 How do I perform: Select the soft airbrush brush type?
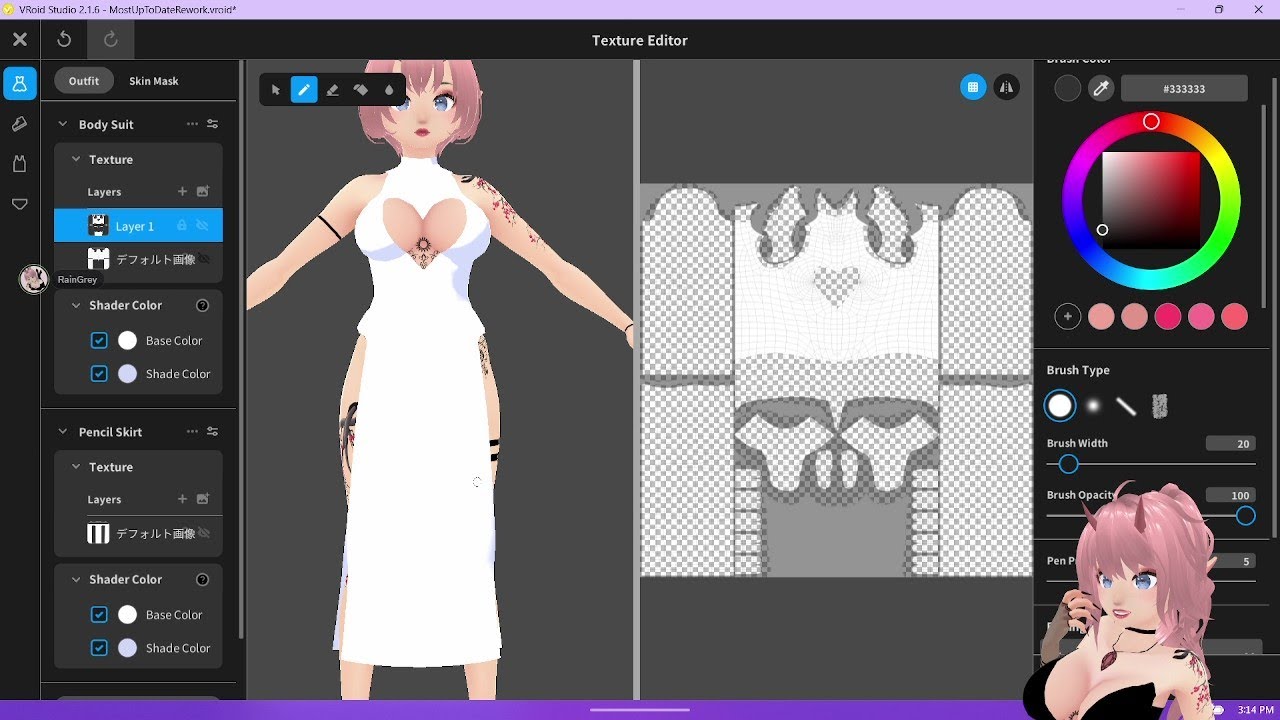pos(1093,406)
